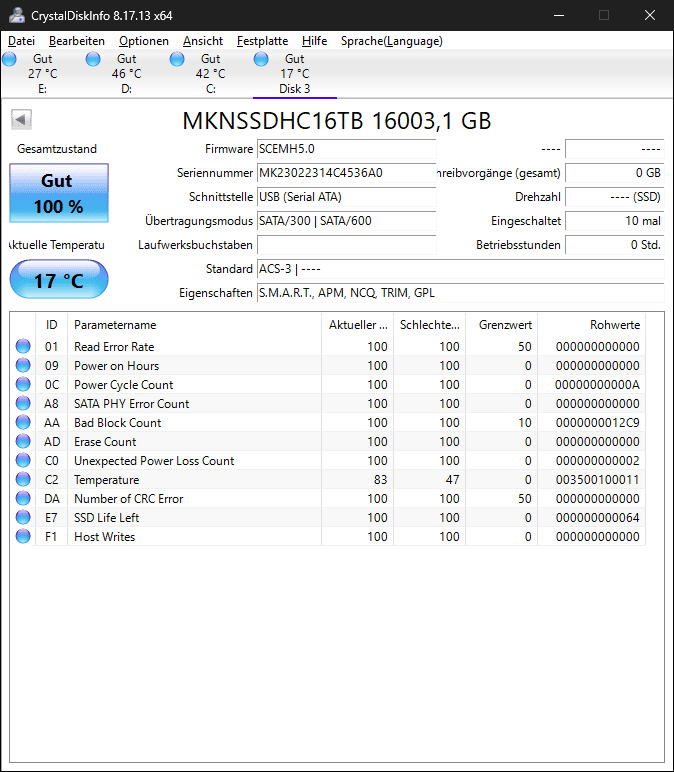The height and width of the screenshot is (772, 674).
Task: Select the SSD Life Left parameter name
Action: 106,517
